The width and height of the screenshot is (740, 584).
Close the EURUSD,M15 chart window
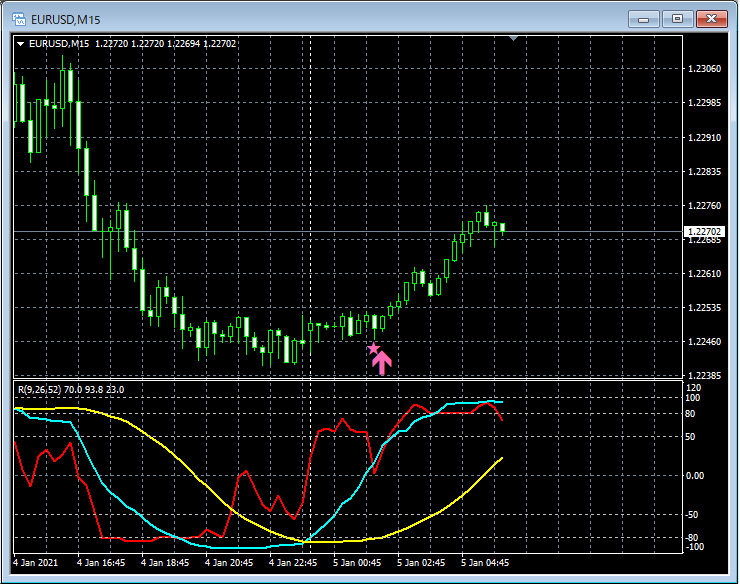712,18
